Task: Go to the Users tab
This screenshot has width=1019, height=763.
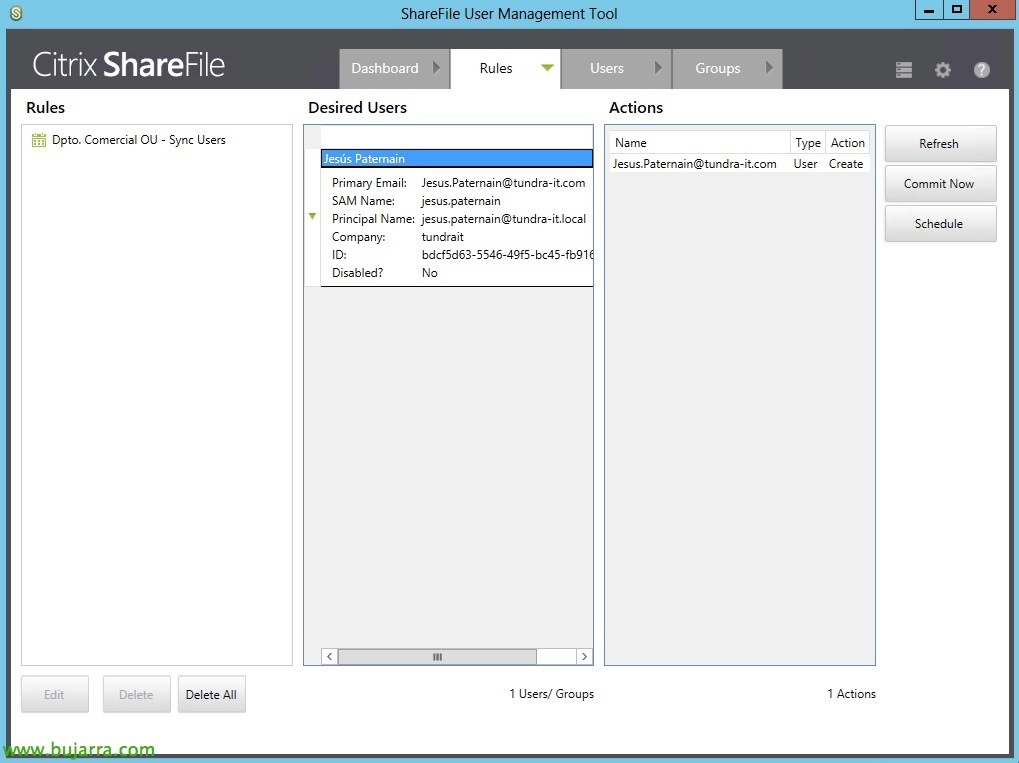Action: [606, 69]
